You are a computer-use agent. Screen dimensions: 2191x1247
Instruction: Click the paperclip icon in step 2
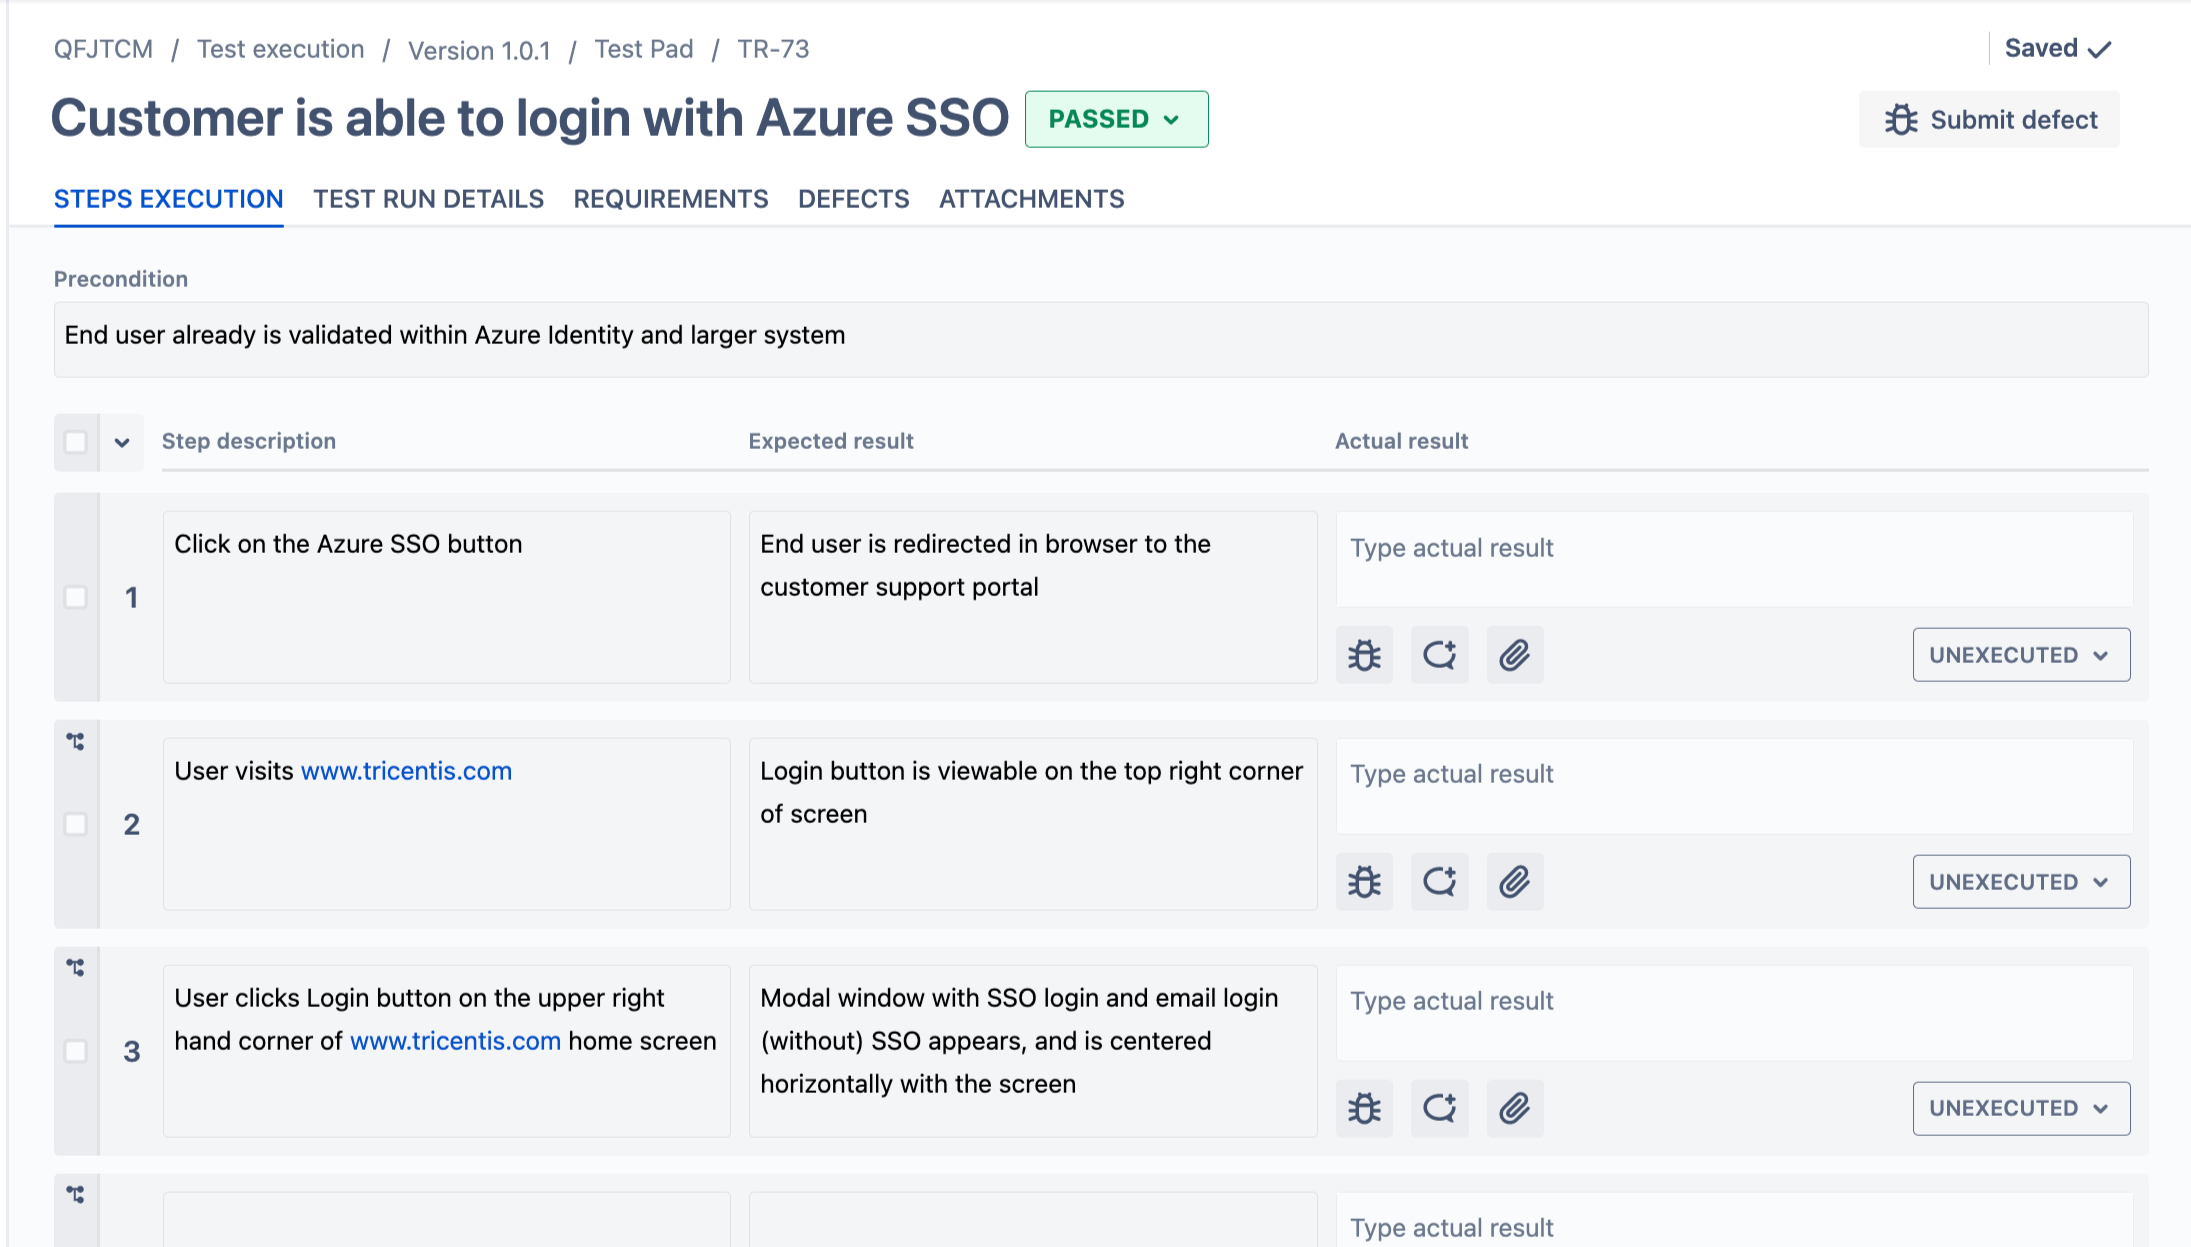1514,882
